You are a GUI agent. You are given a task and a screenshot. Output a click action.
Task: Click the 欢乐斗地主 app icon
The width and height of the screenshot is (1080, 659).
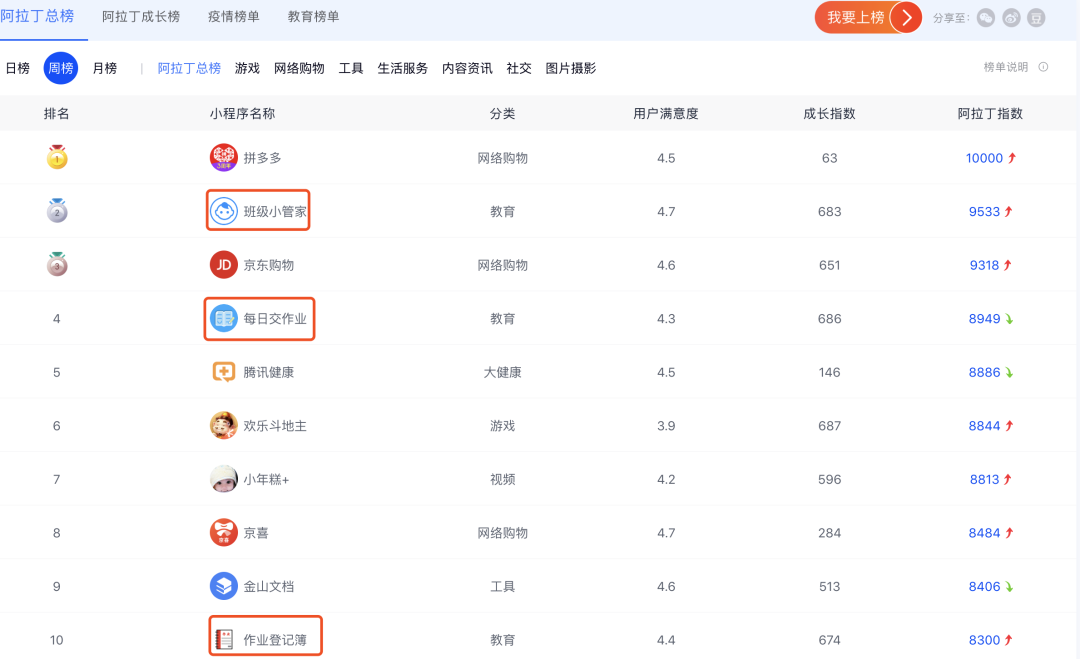(223, 426)
